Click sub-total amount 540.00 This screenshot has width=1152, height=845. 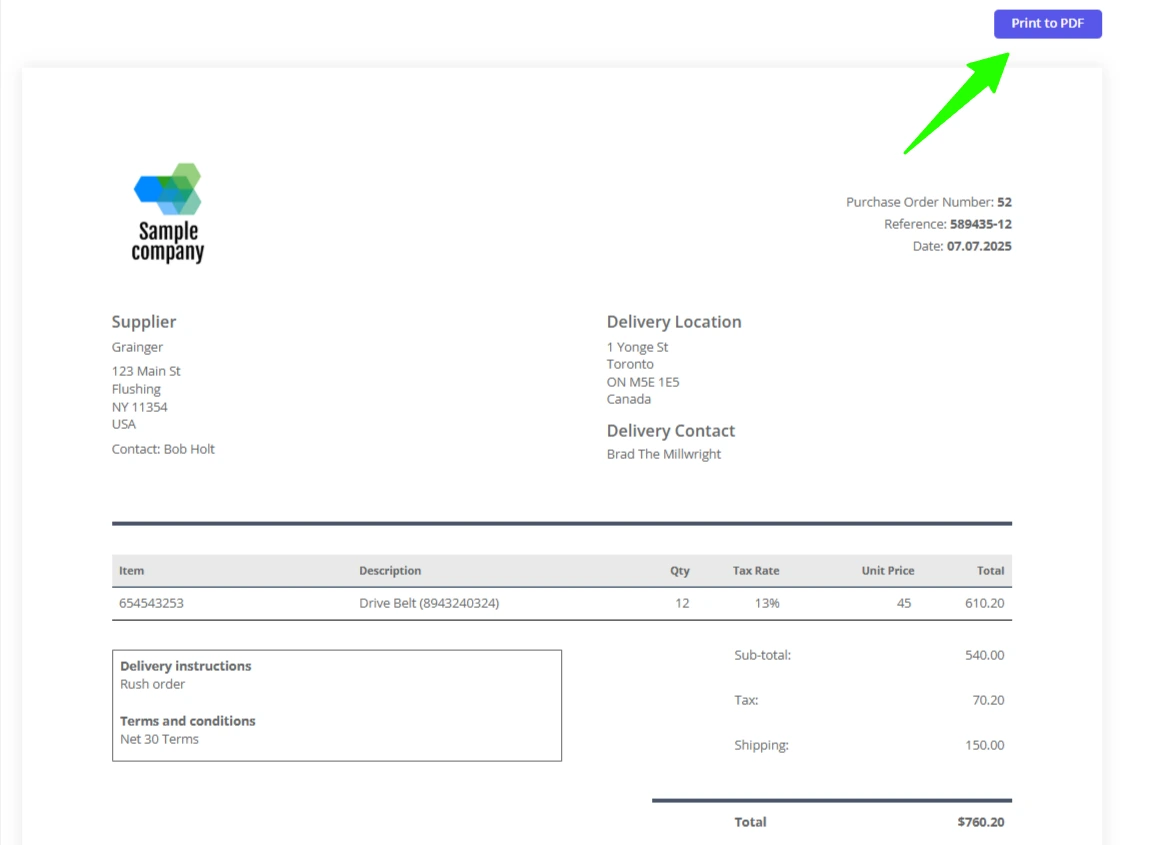pos(984,655)
